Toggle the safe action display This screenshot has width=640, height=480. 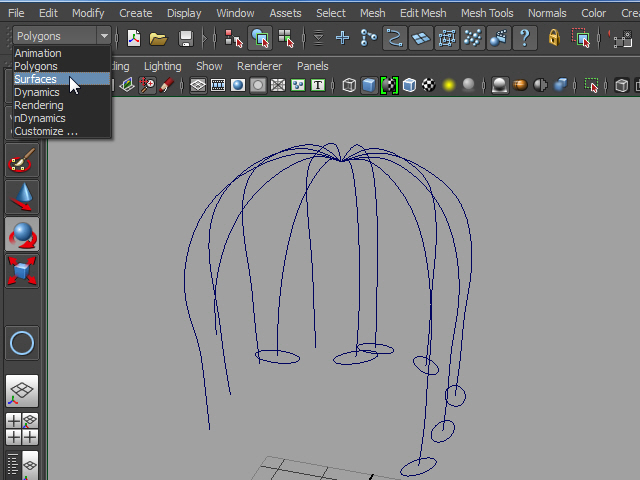pyautogui.click(x=298, y=85)
